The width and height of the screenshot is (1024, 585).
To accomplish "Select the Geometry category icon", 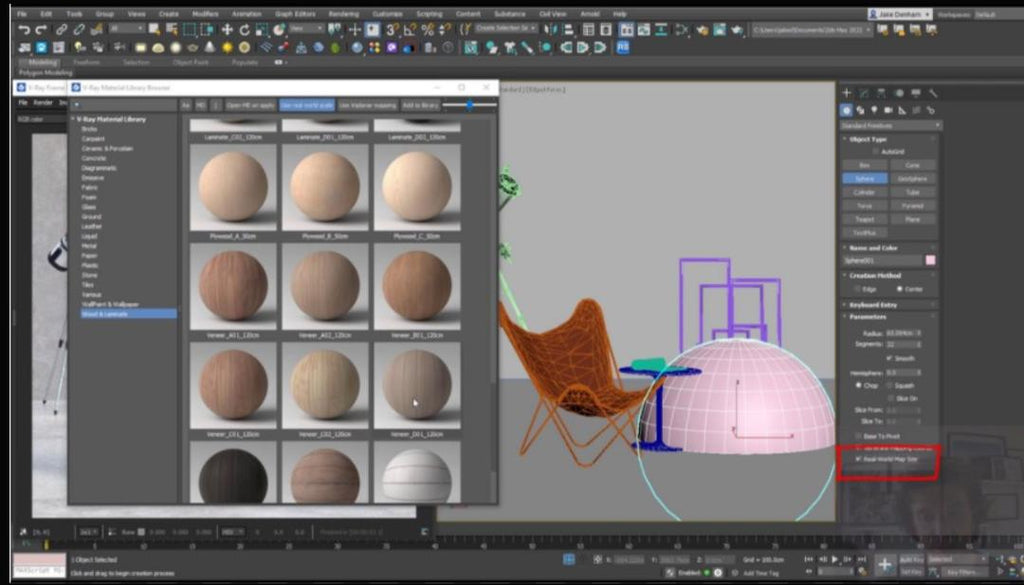I will 846,110.
